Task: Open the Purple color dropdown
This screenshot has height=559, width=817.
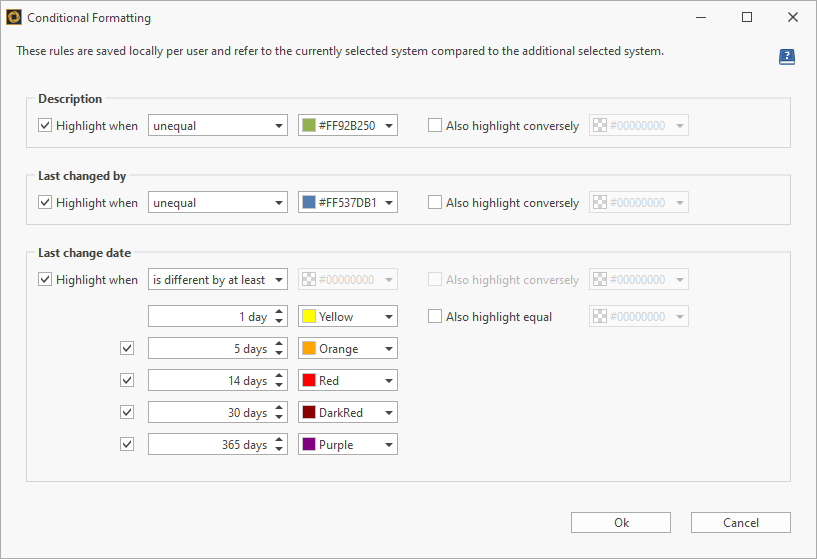Action: (347, 445)
